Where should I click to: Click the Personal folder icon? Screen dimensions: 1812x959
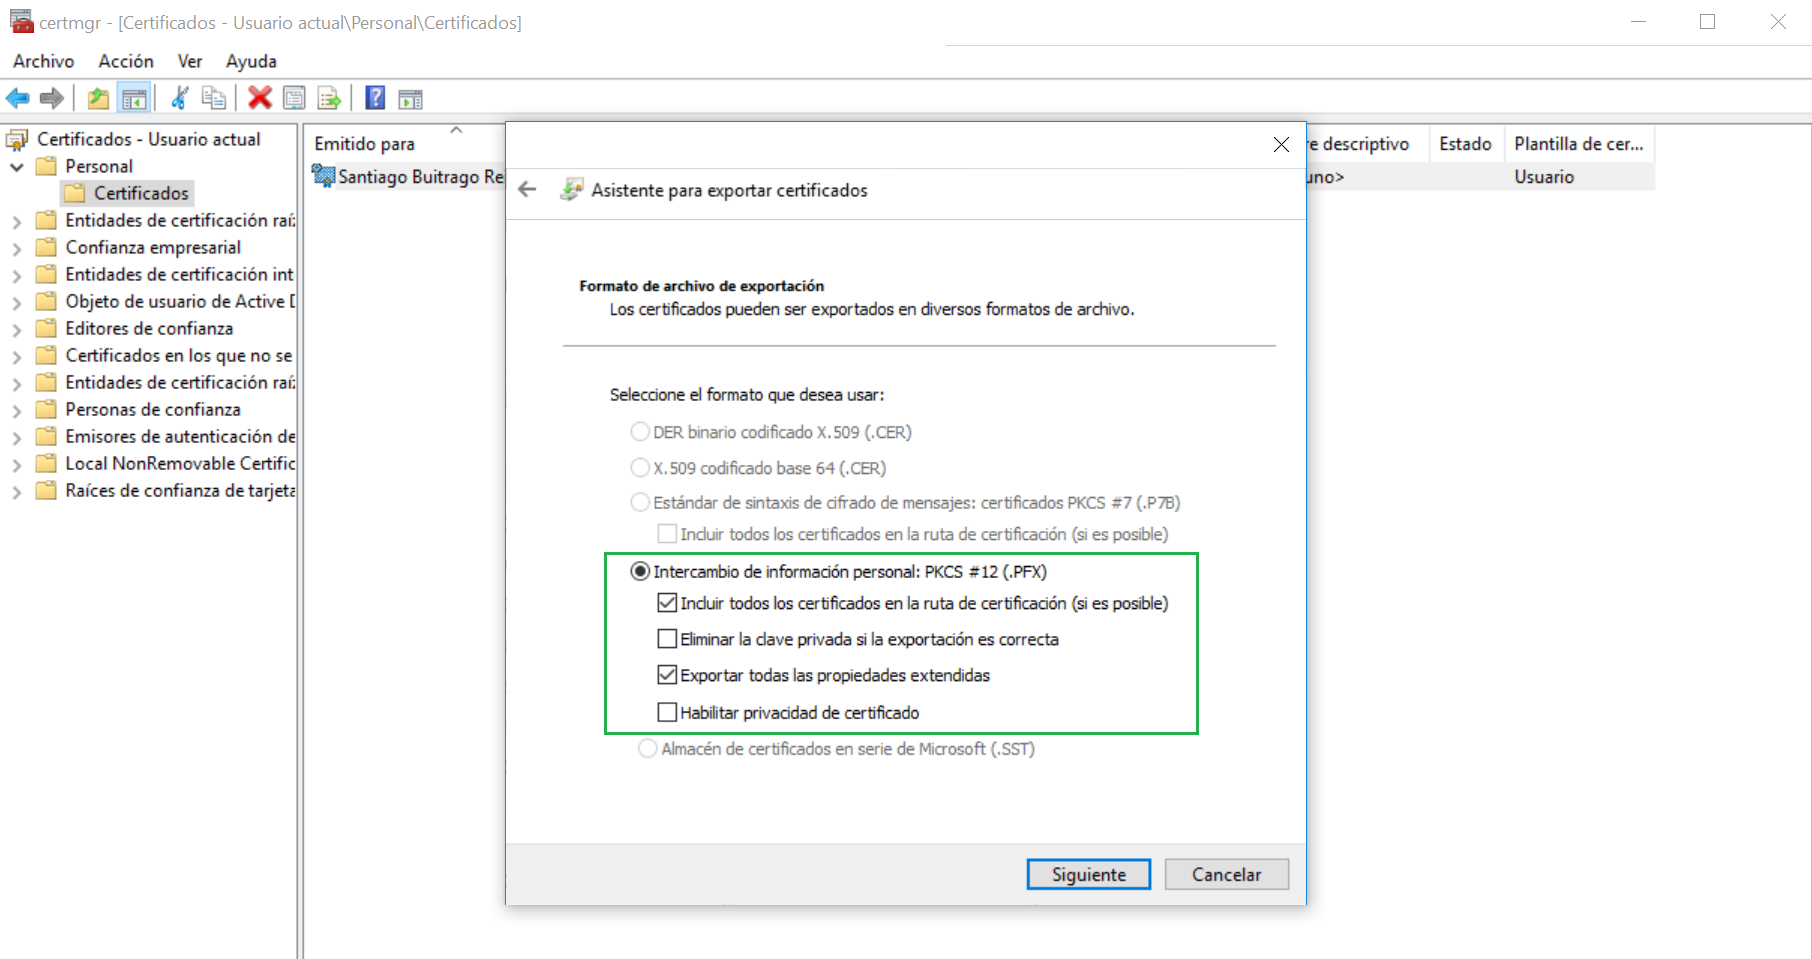(x=46, y=166)
